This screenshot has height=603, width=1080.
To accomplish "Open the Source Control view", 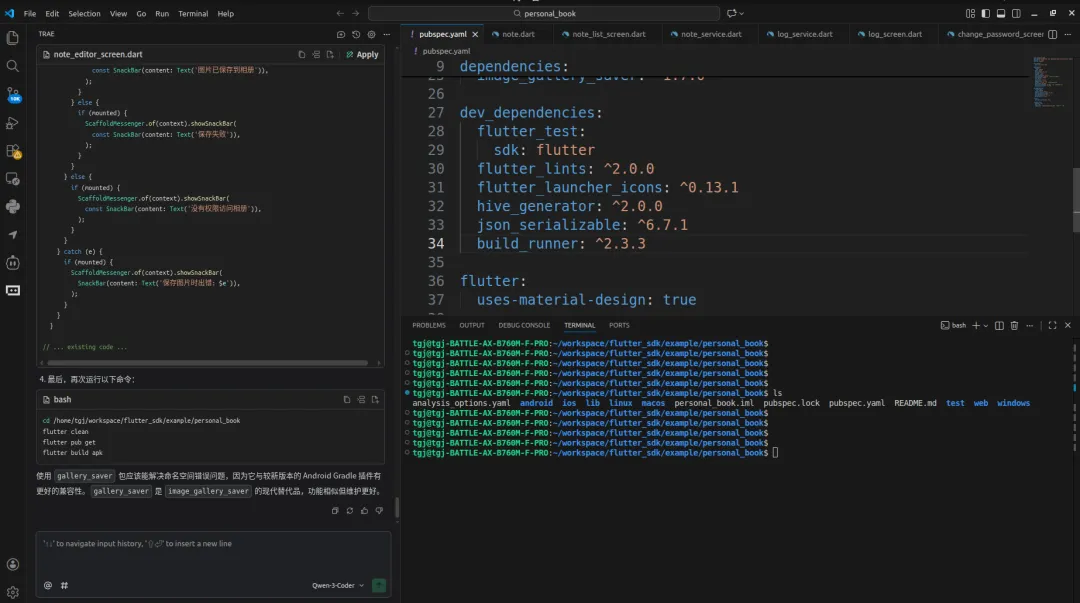I will pos(13,95).
